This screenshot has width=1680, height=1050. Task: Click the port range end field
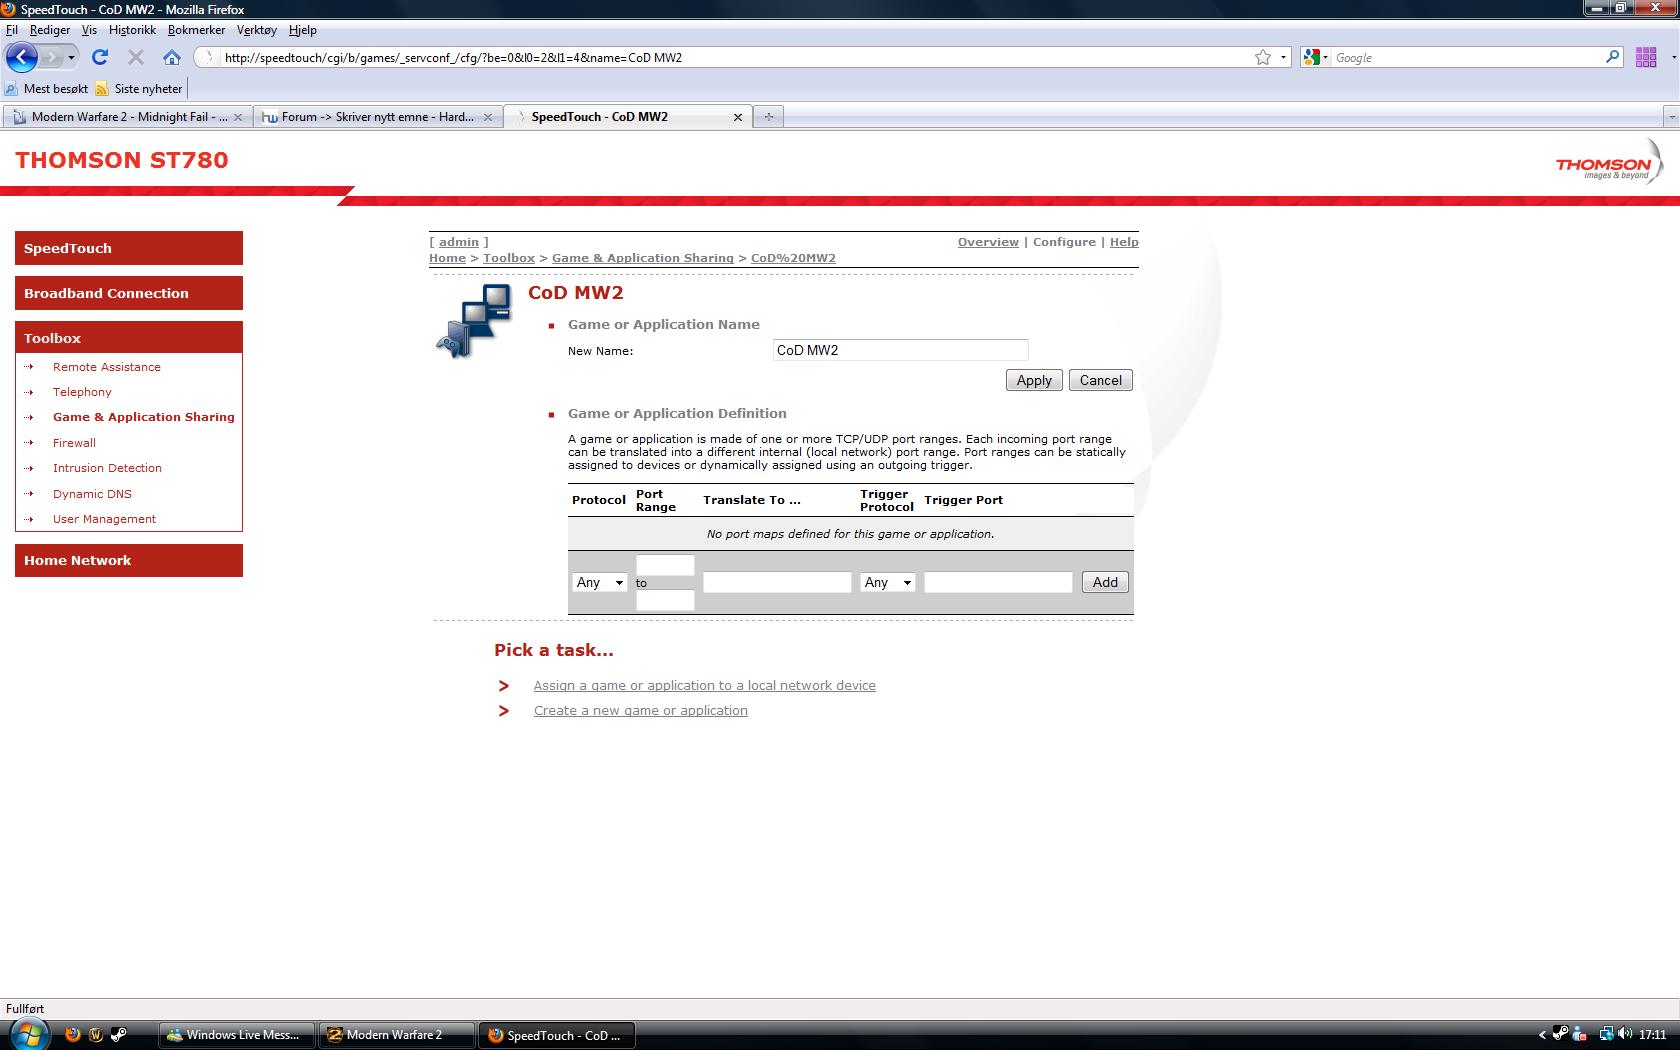pos(665,600)
